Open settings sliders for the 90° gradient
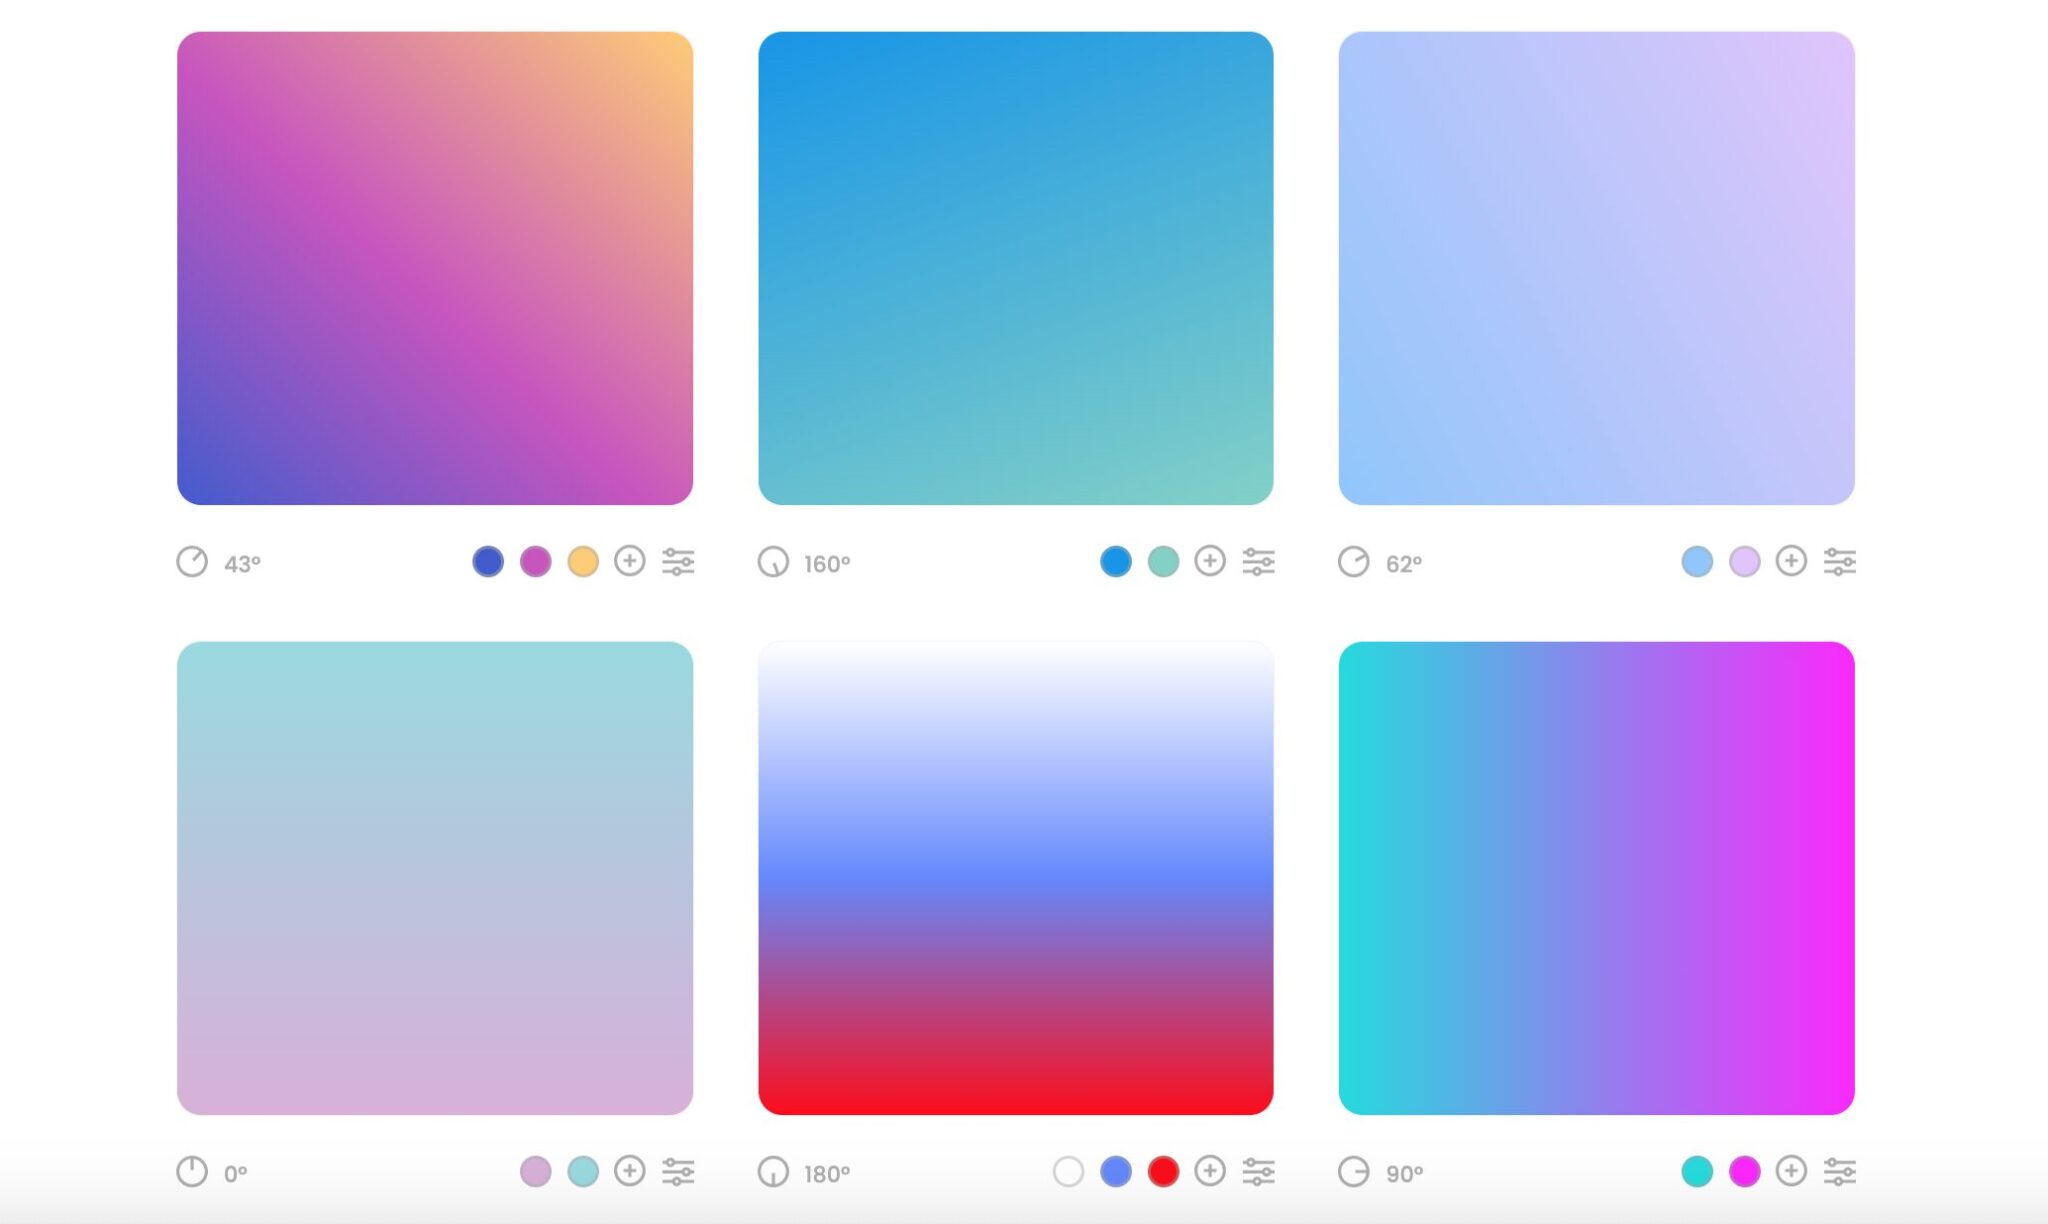The height and width of the screenshot is (1224, 2048). click(1840, 1172)
